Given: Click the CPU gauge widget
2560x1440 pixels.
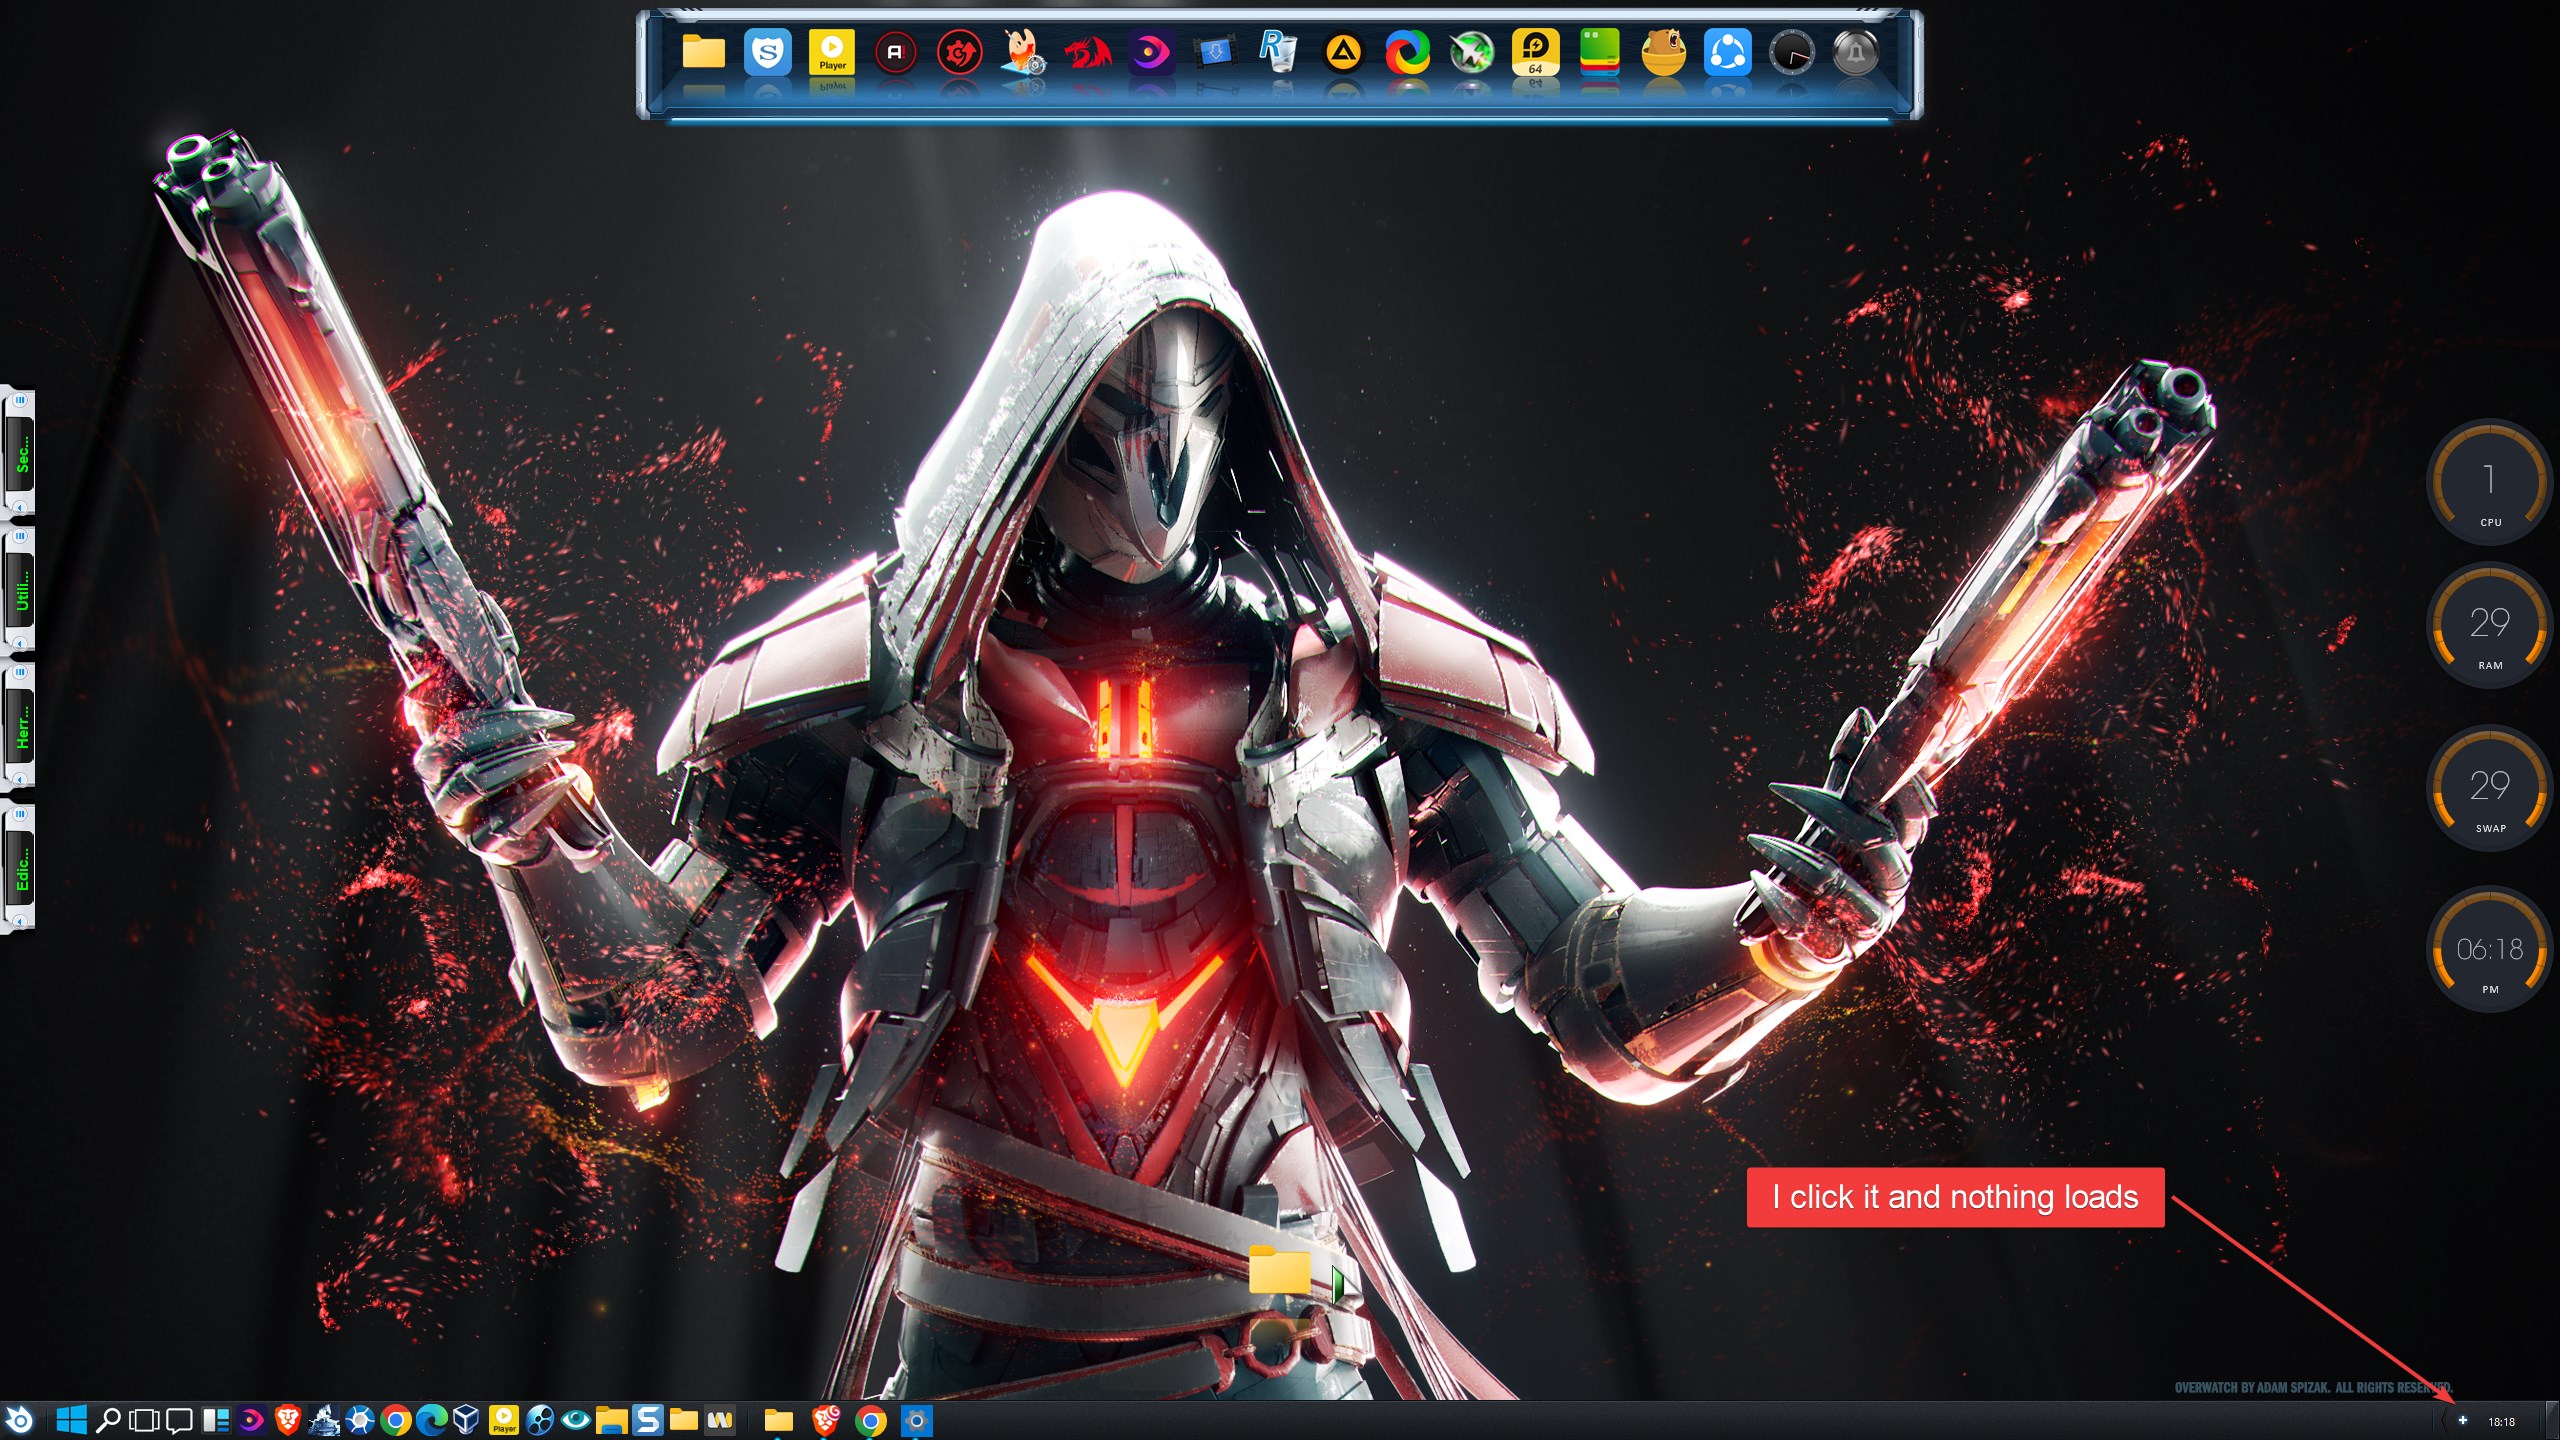Looking at the screenshot, I should click(x=2489, y=483).
